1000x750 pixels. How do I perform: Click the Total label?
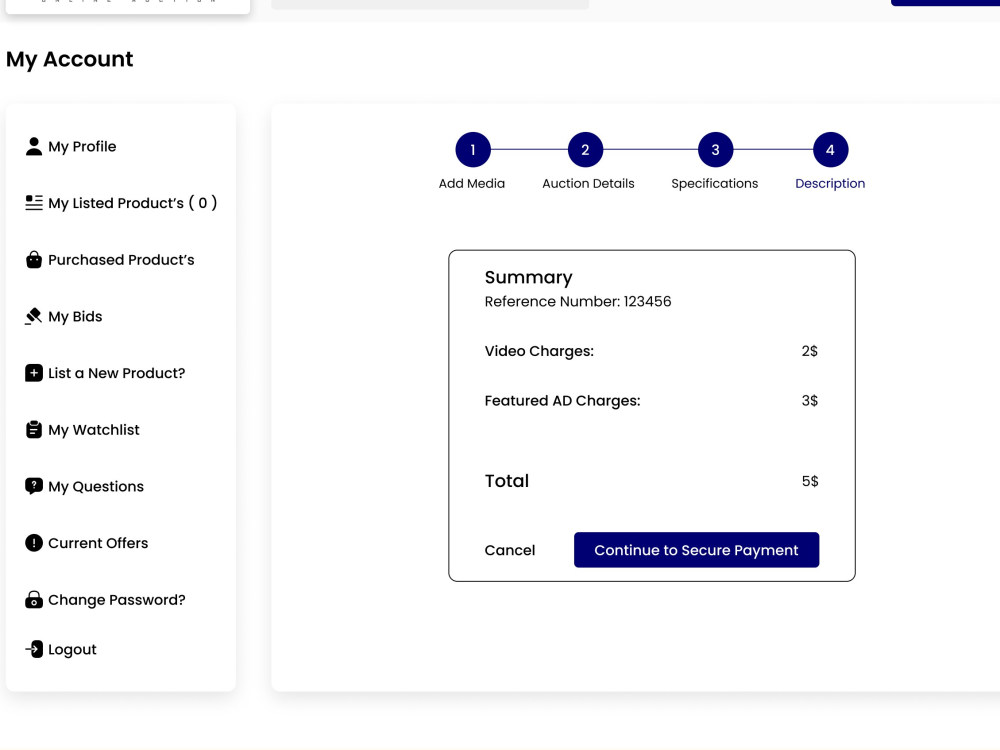click(x=507, y=481)
